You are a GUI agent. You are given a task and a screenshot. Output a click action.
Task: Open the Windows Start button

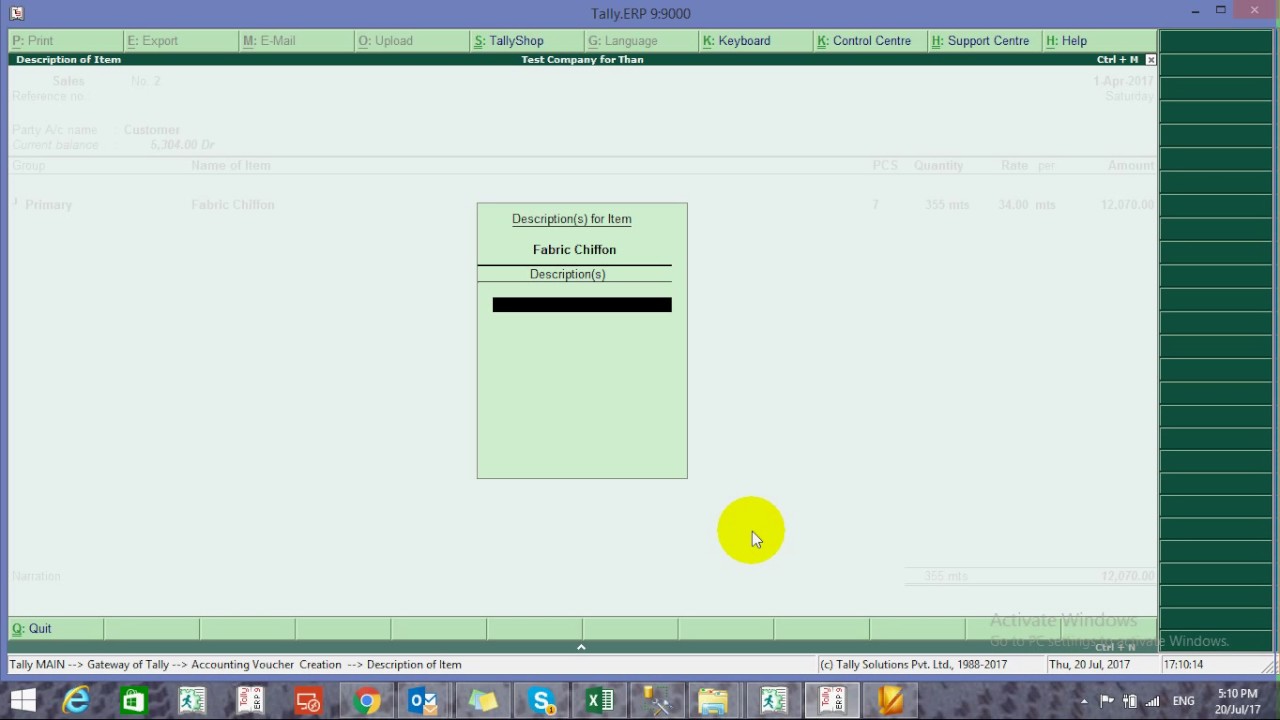23,701
